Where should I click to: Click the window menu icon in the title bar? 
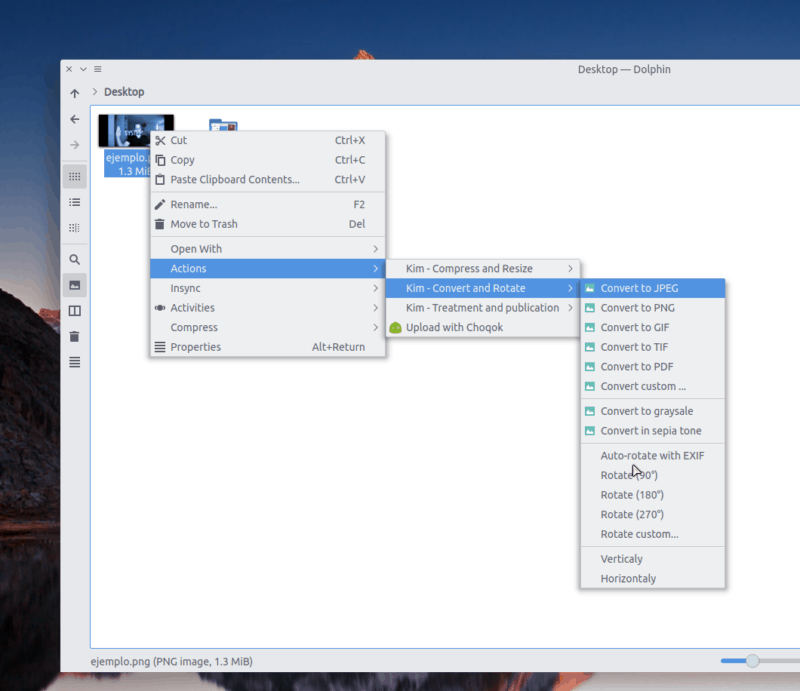tap(97, 69)
